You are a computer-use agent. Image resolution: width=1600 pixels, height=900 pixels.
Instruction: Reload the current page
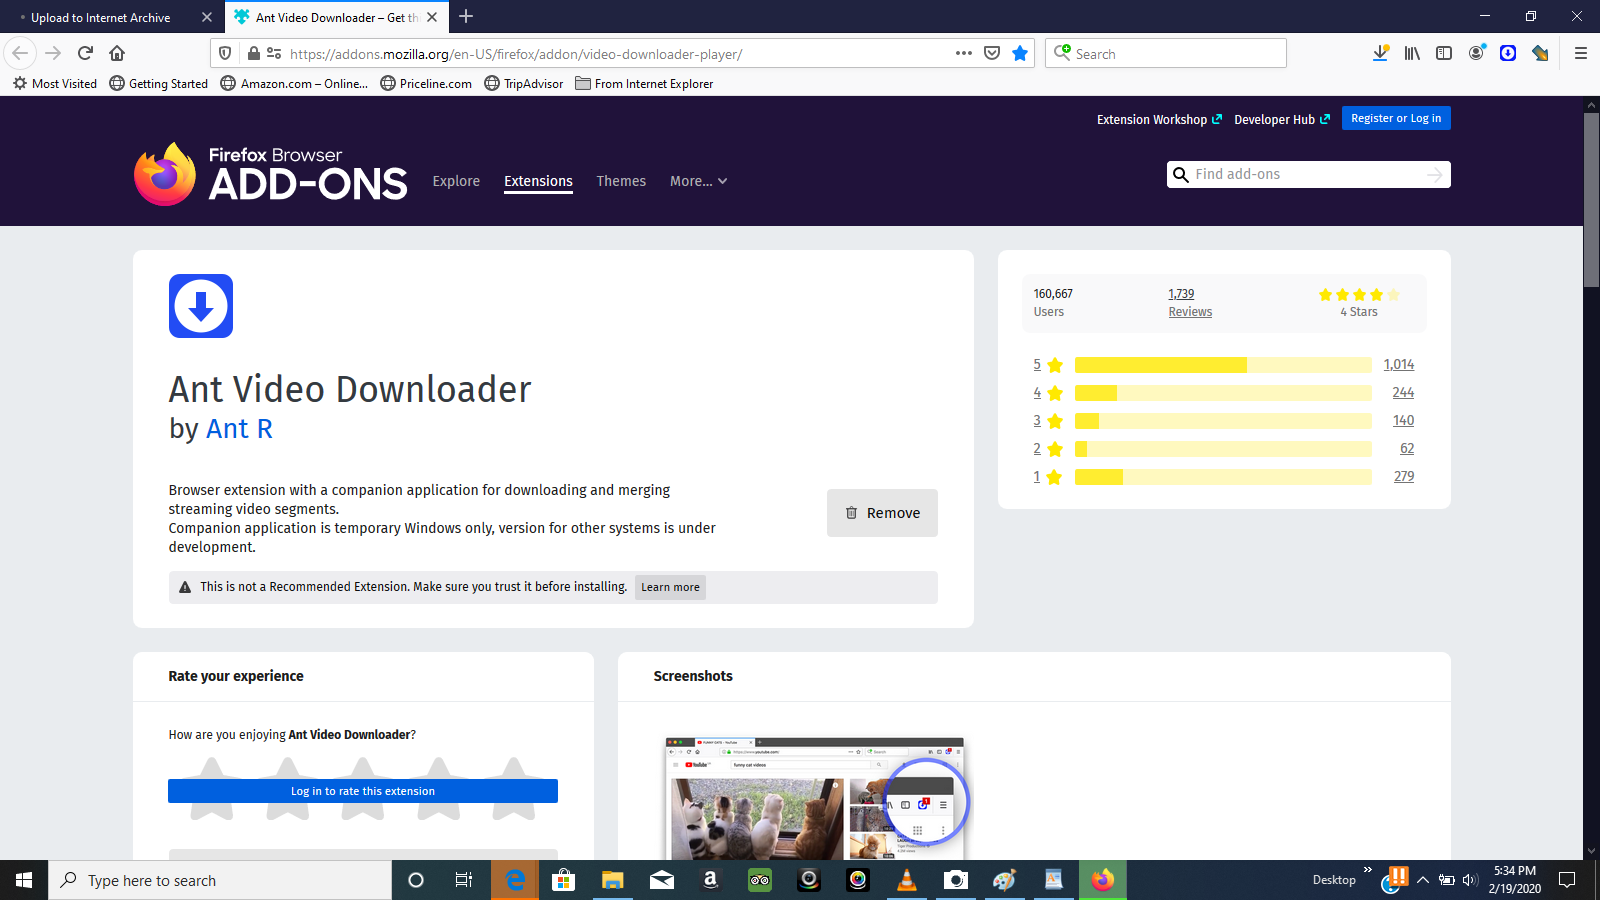click(85, 53)
